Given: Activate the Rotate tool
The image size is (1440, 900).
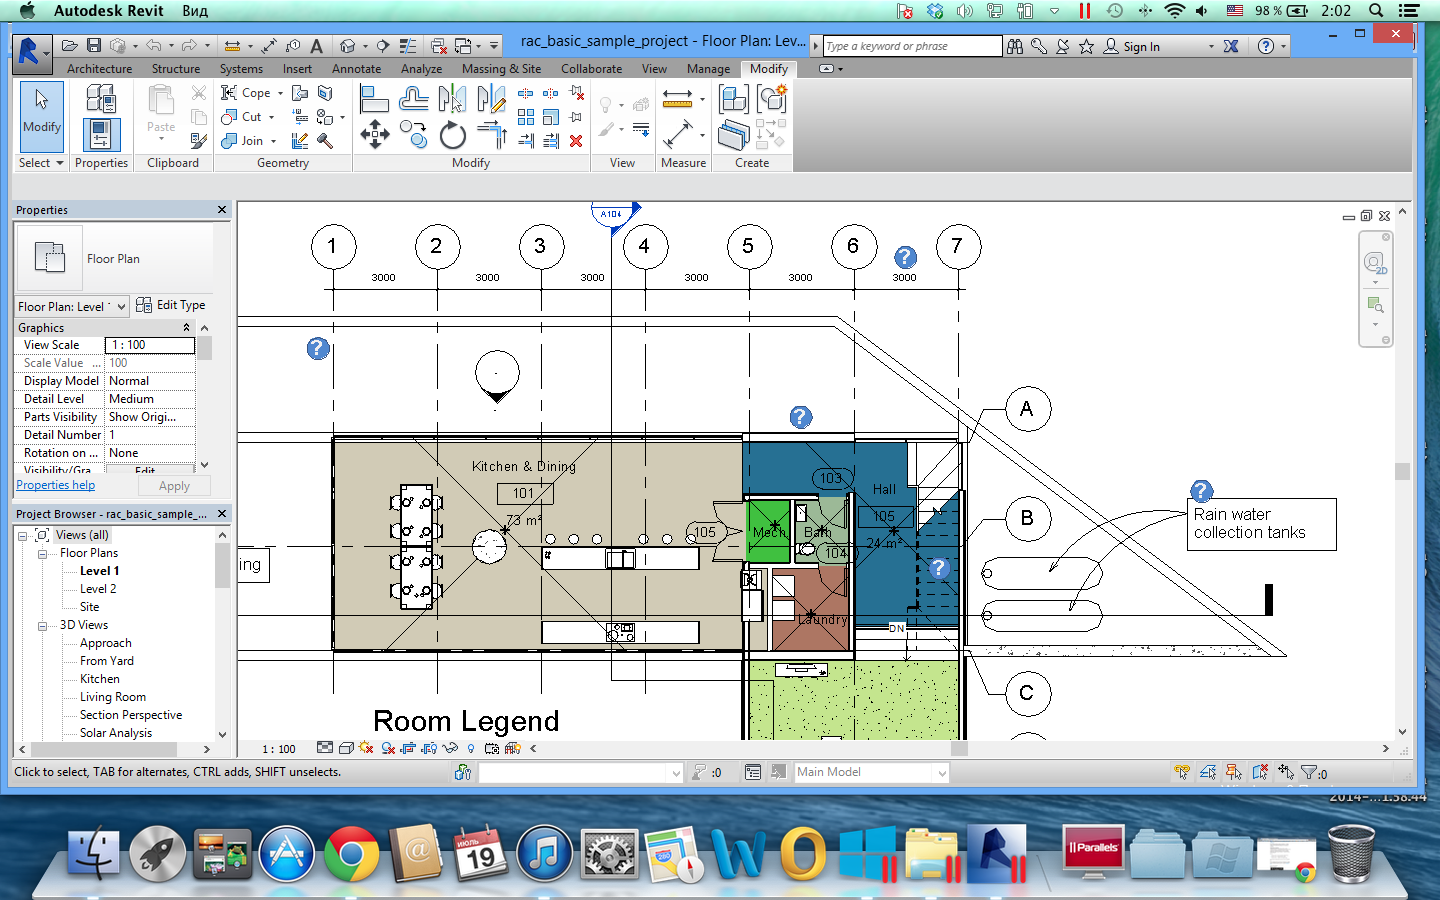Looking at the screenshot, I should click(x=451, y=134).
